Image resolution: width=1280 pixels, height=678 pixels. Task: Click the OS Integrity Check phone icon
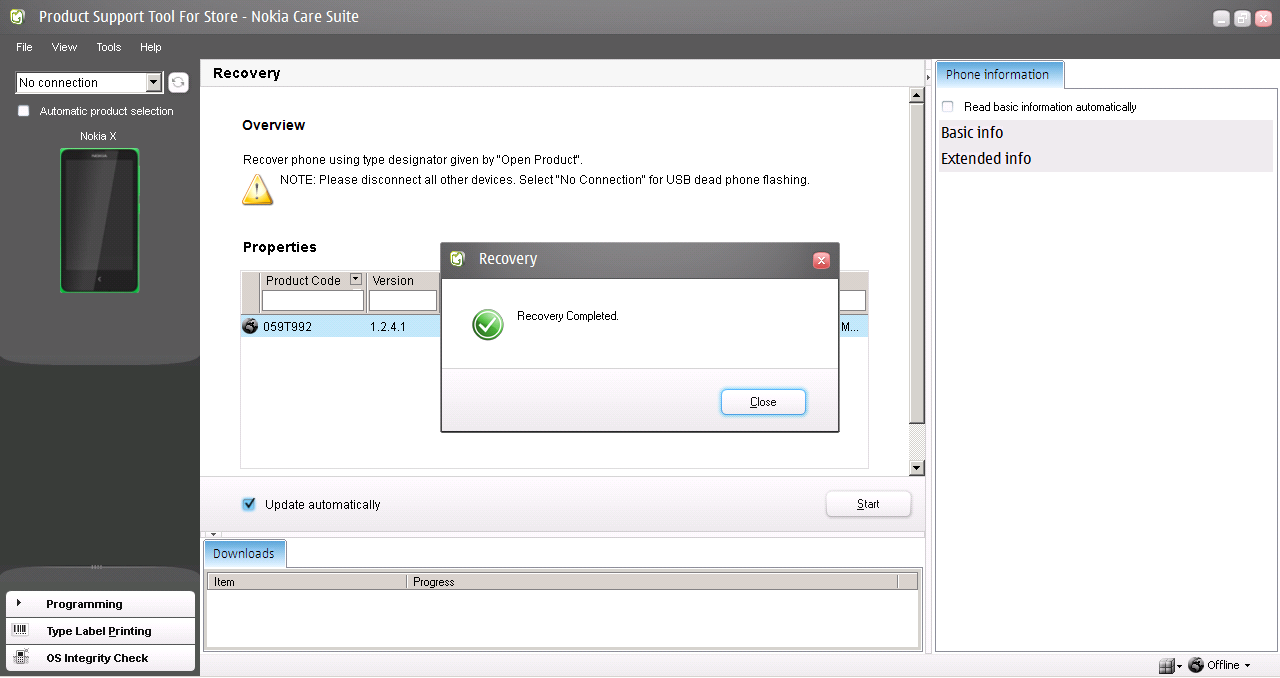20,657
